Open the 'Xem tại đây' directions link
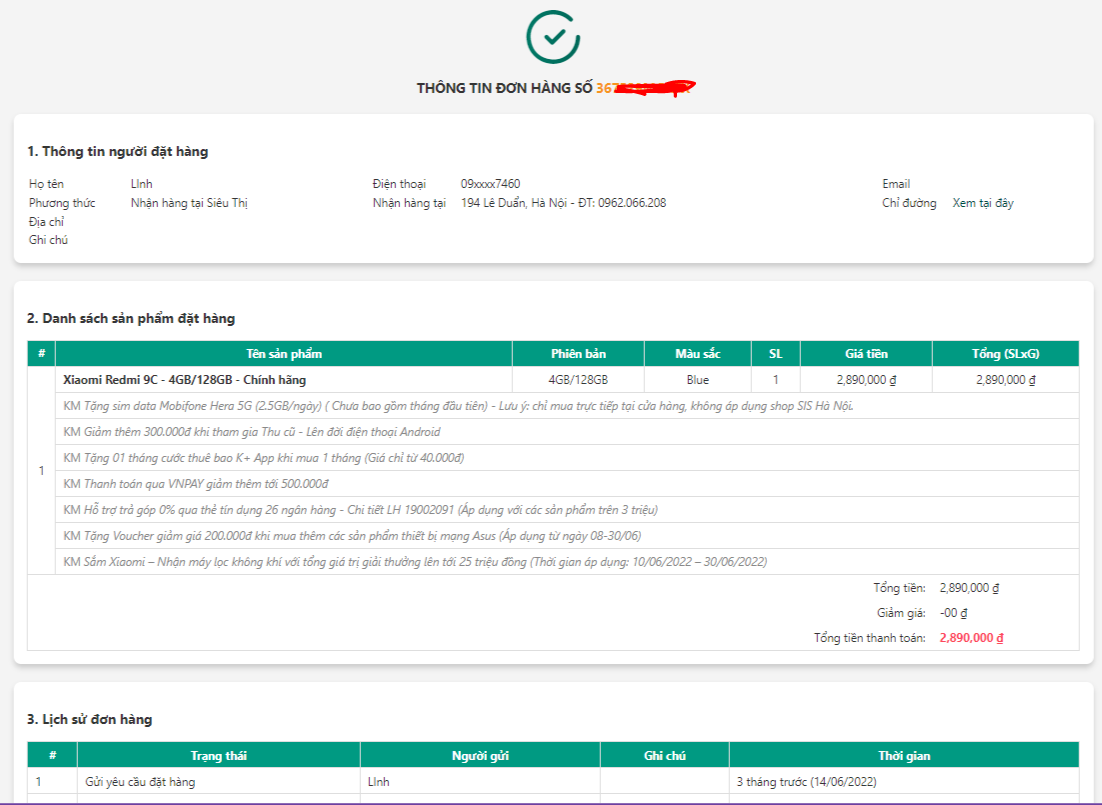The width and height of the screenshot is (1102, 805). 982,203
